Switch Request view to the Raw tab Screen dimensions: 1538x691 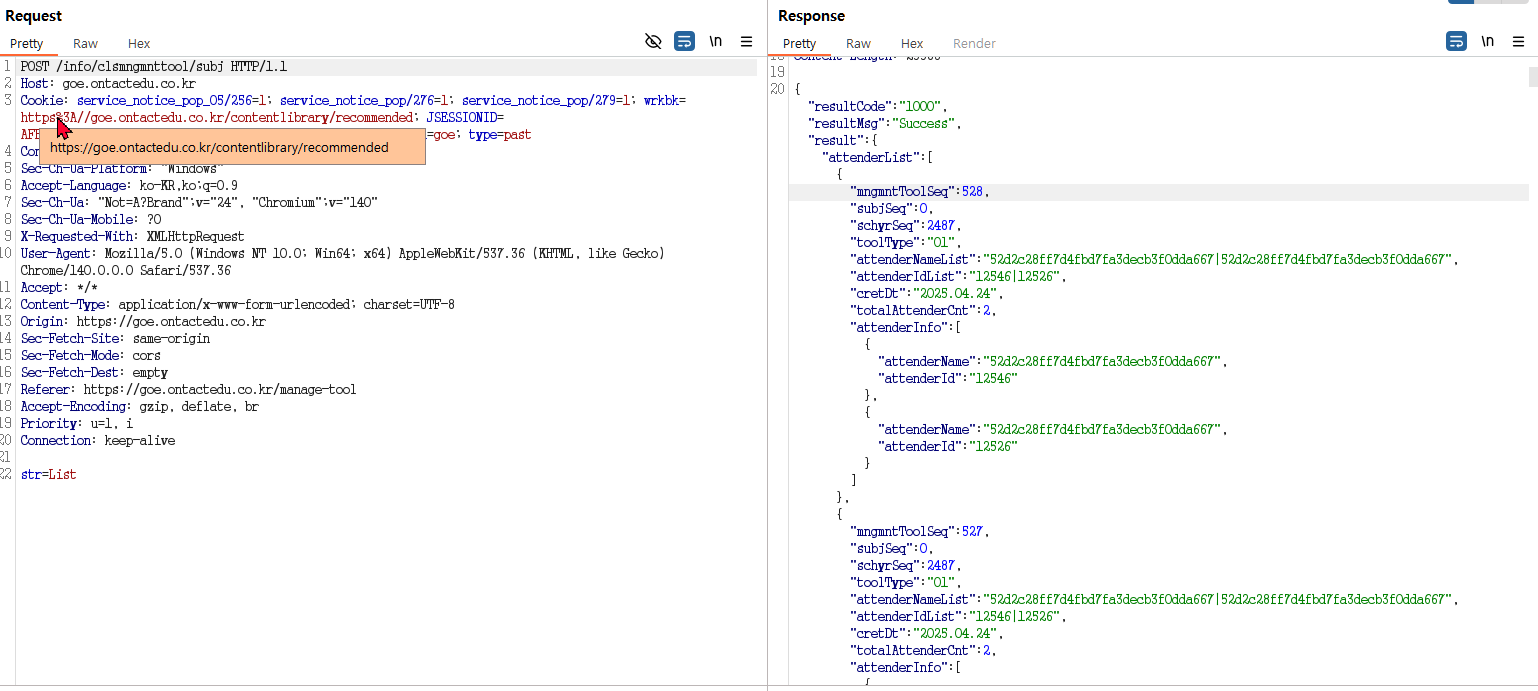(x=85, y=43)
